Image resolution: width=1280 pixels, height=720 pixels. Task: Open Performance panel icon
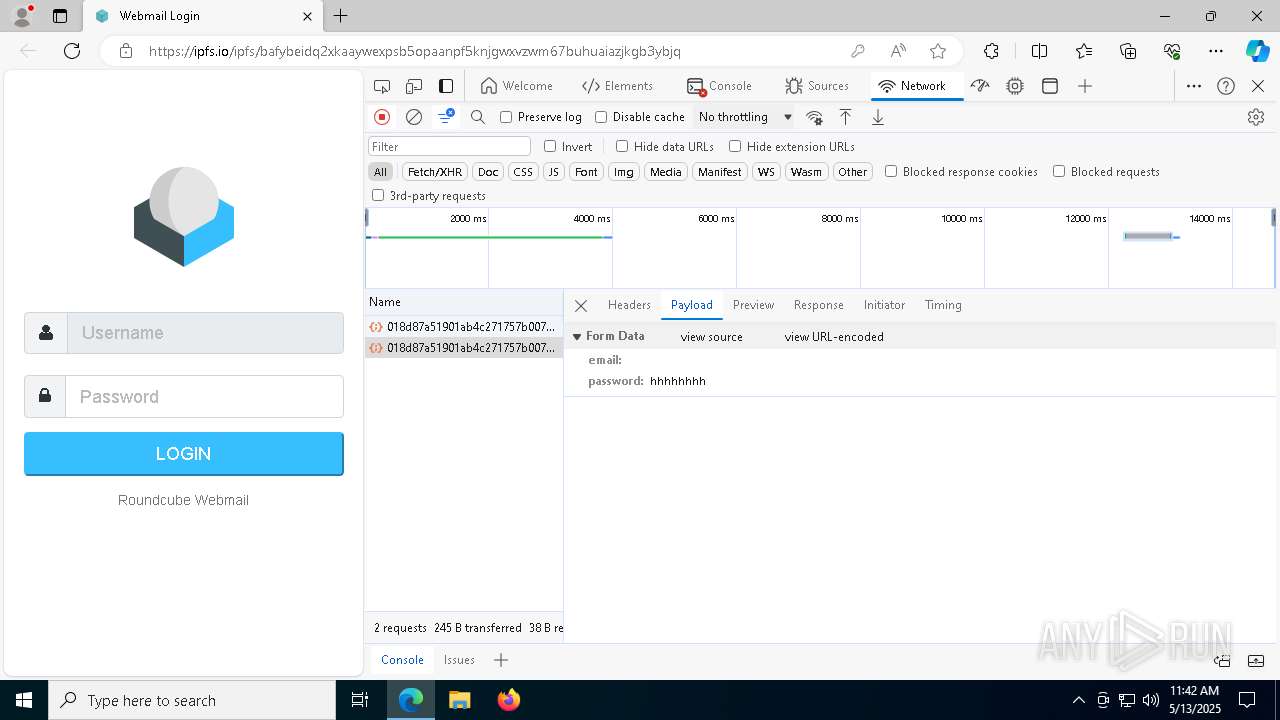click(980, 86)
